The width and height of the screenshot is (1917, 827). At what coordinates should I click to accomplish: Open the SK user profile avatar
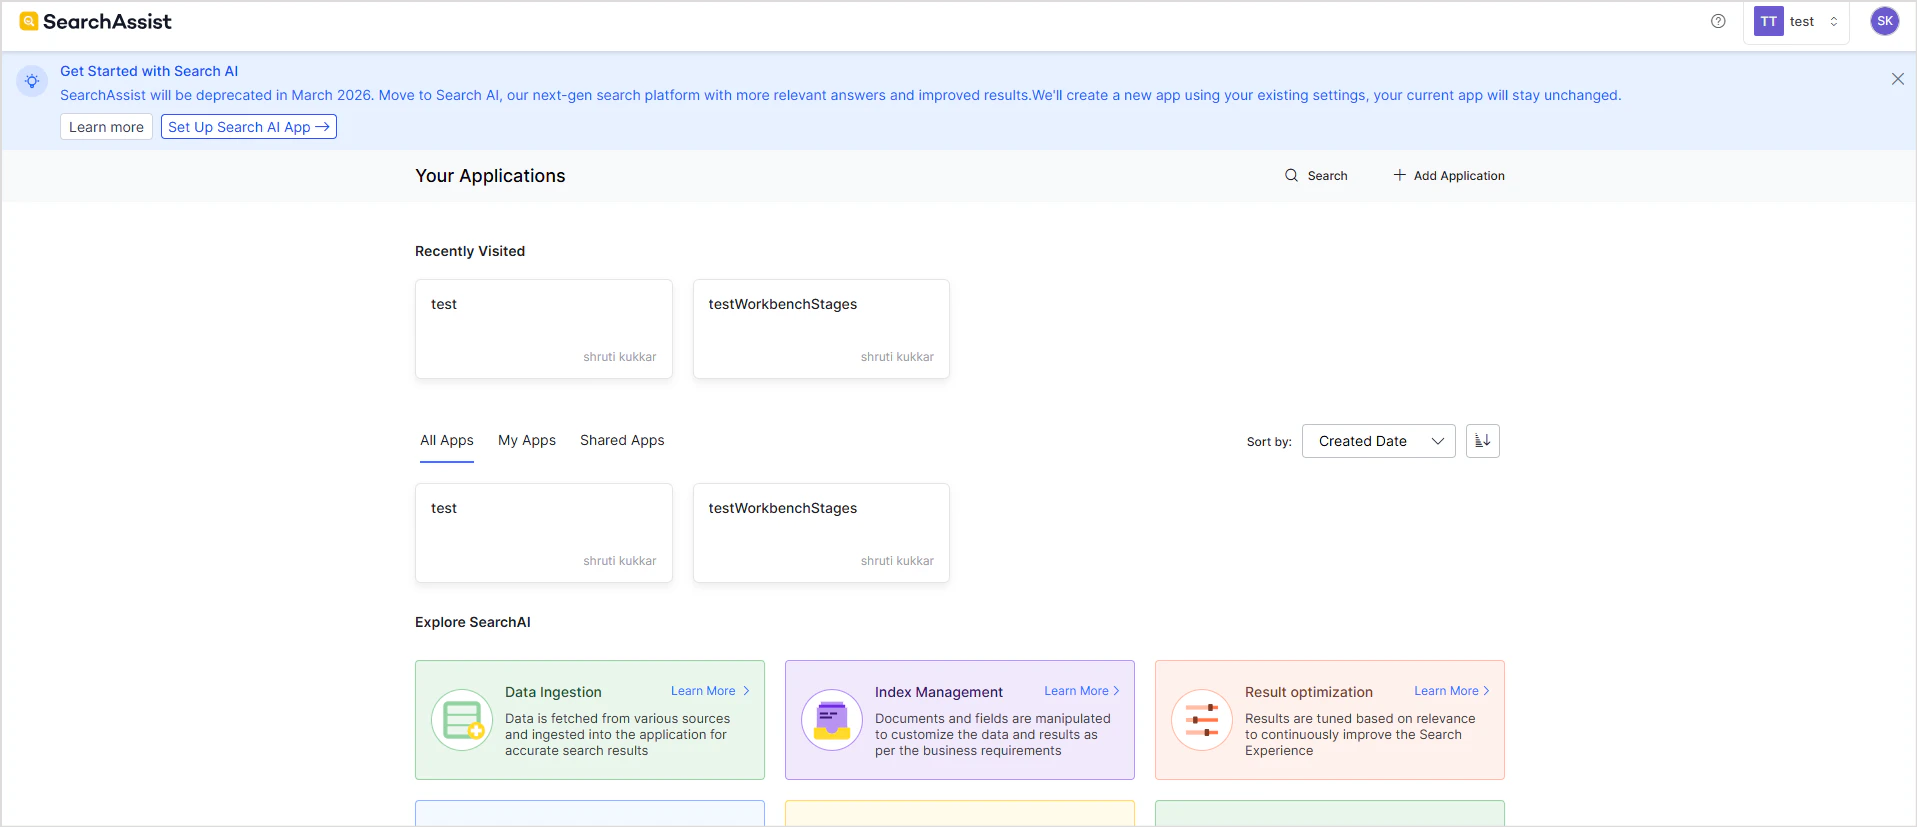point(1884,21)
